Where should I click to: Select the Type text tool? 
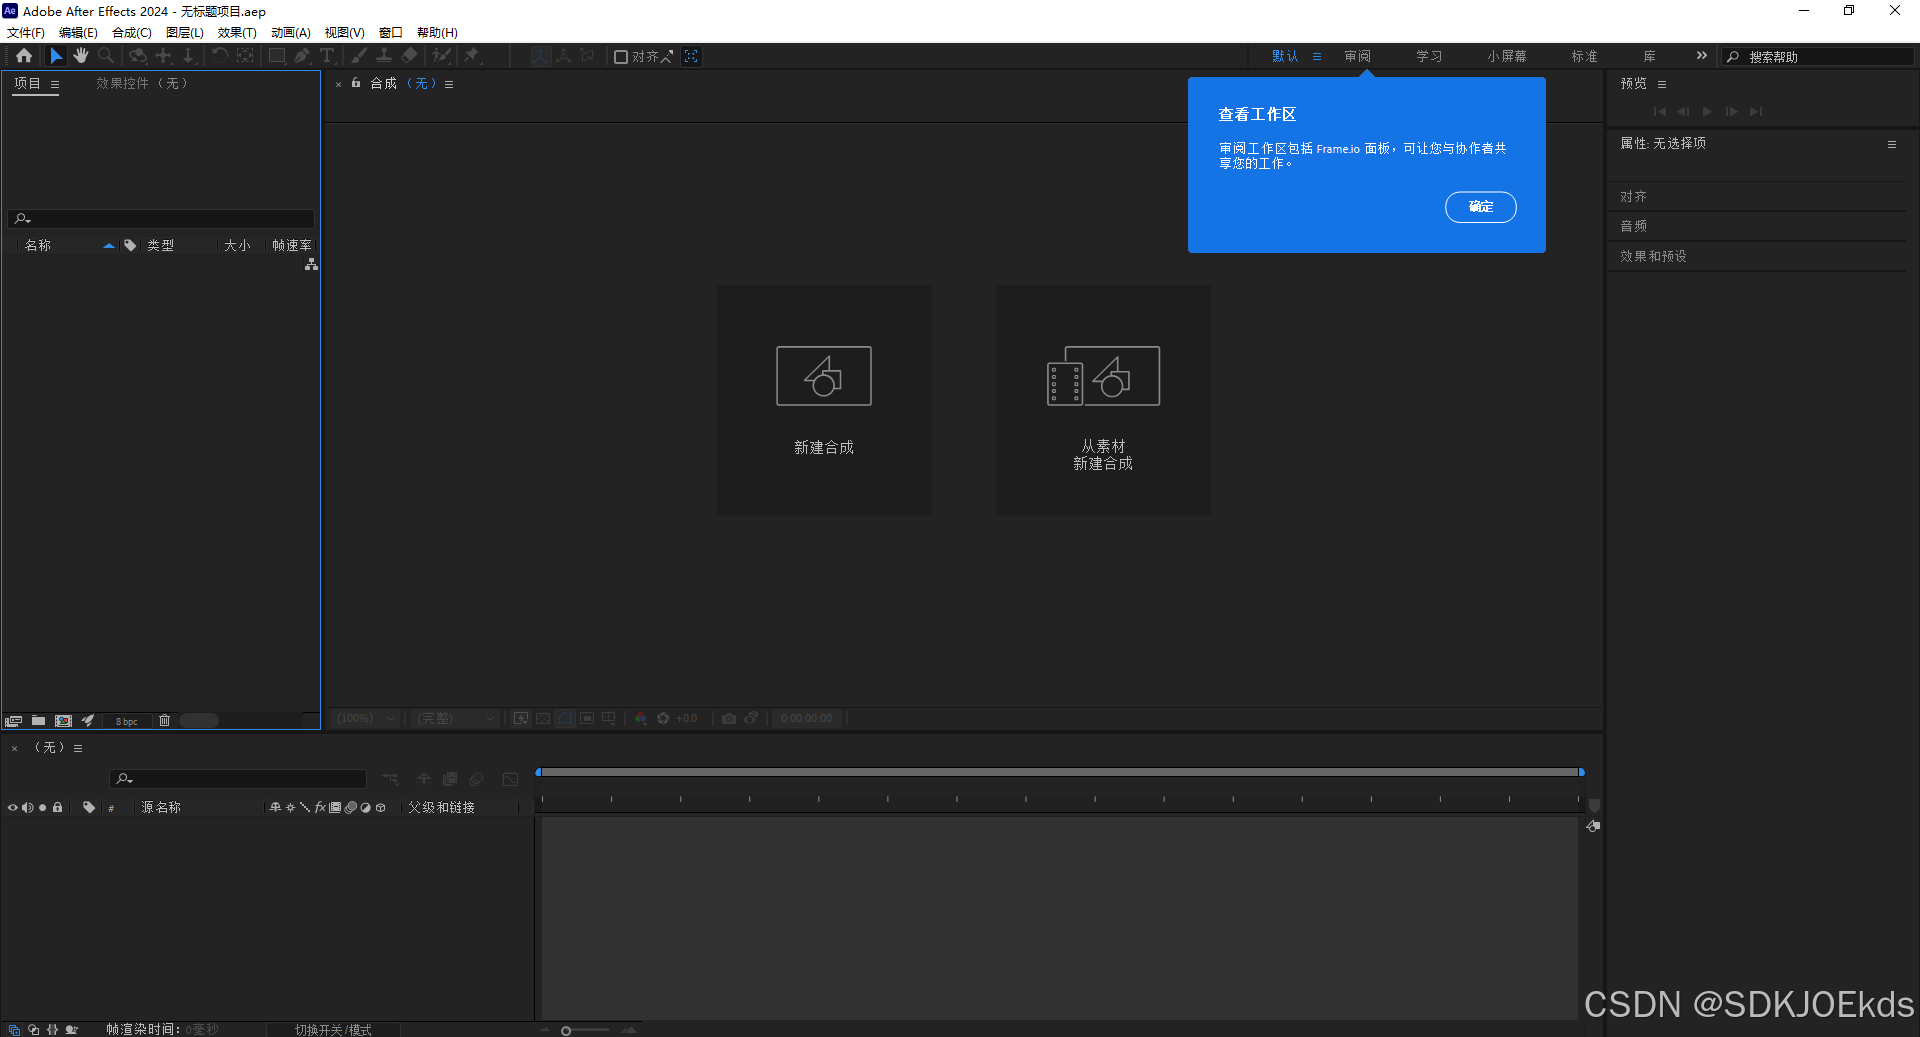point(327,56)
